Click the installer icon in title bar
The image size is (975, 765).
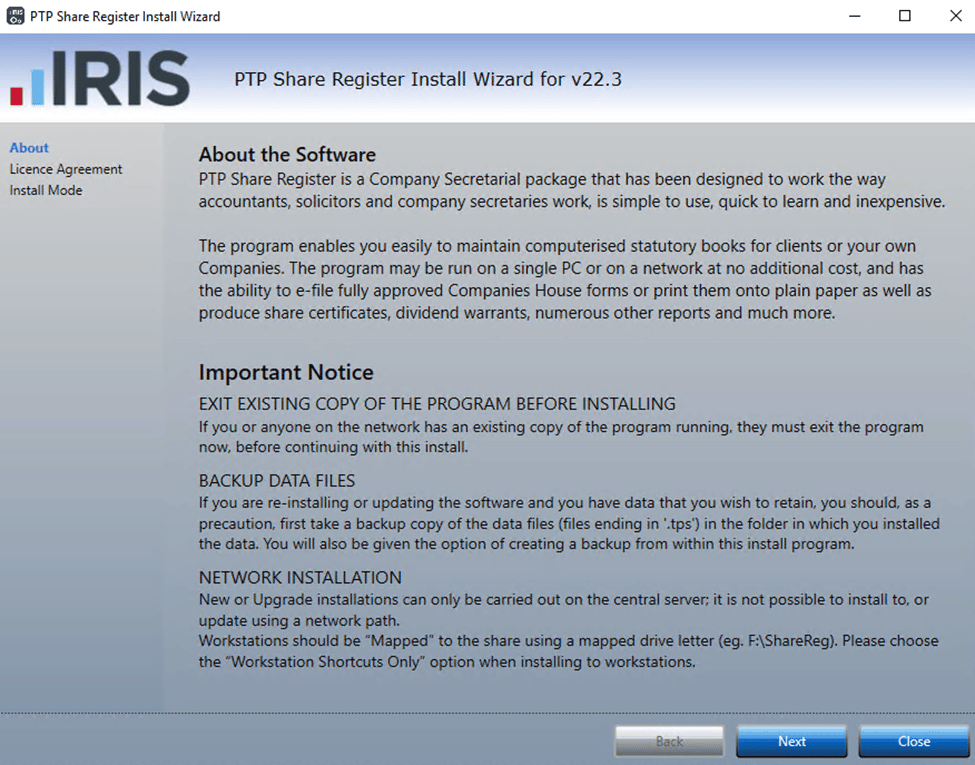click(15, 16)
